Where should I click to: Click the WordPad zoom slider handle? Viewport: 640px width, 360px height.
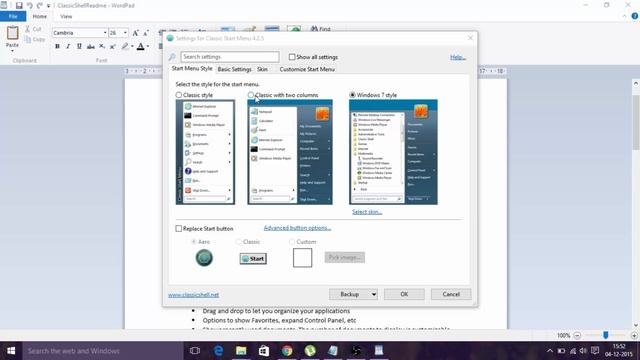point(606,335)
